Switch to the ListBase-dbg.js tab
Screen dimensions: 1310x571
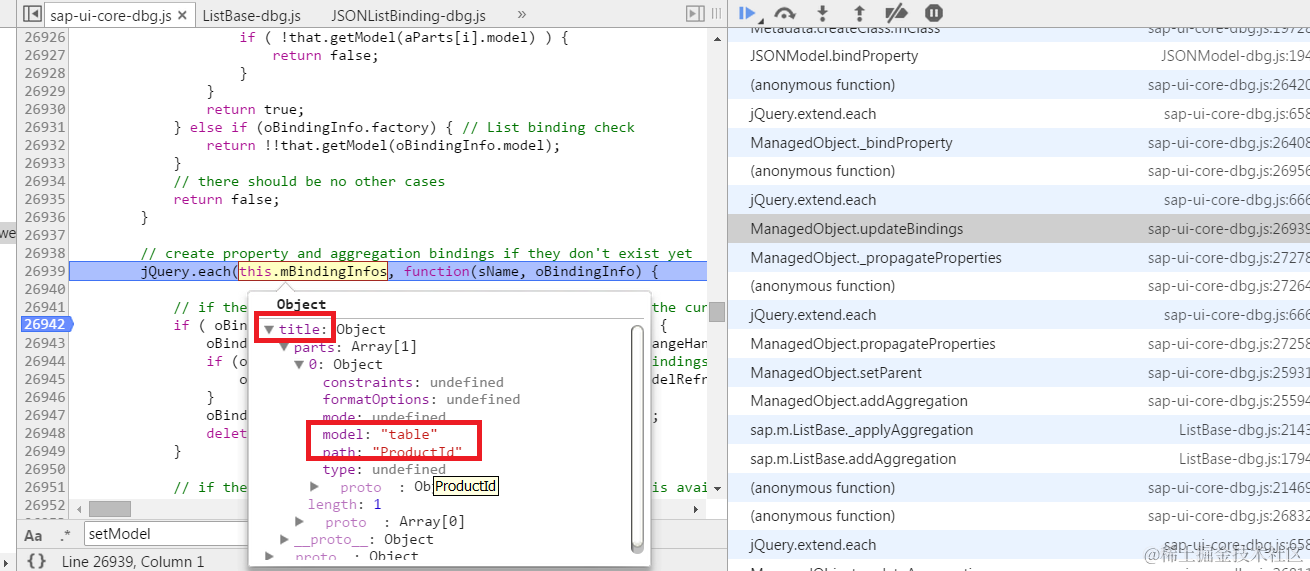click(253, 16)
